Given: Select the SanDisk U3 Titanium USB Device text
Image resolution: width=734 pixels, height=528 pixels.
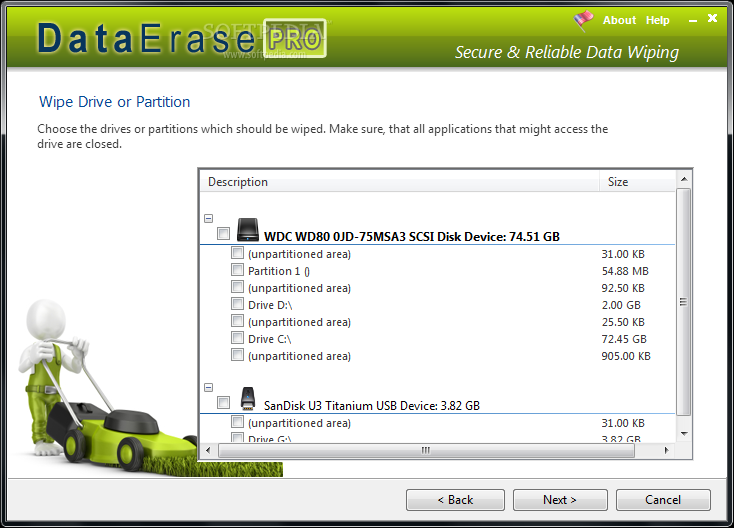Looking at the screenshot, I should 372,405.
